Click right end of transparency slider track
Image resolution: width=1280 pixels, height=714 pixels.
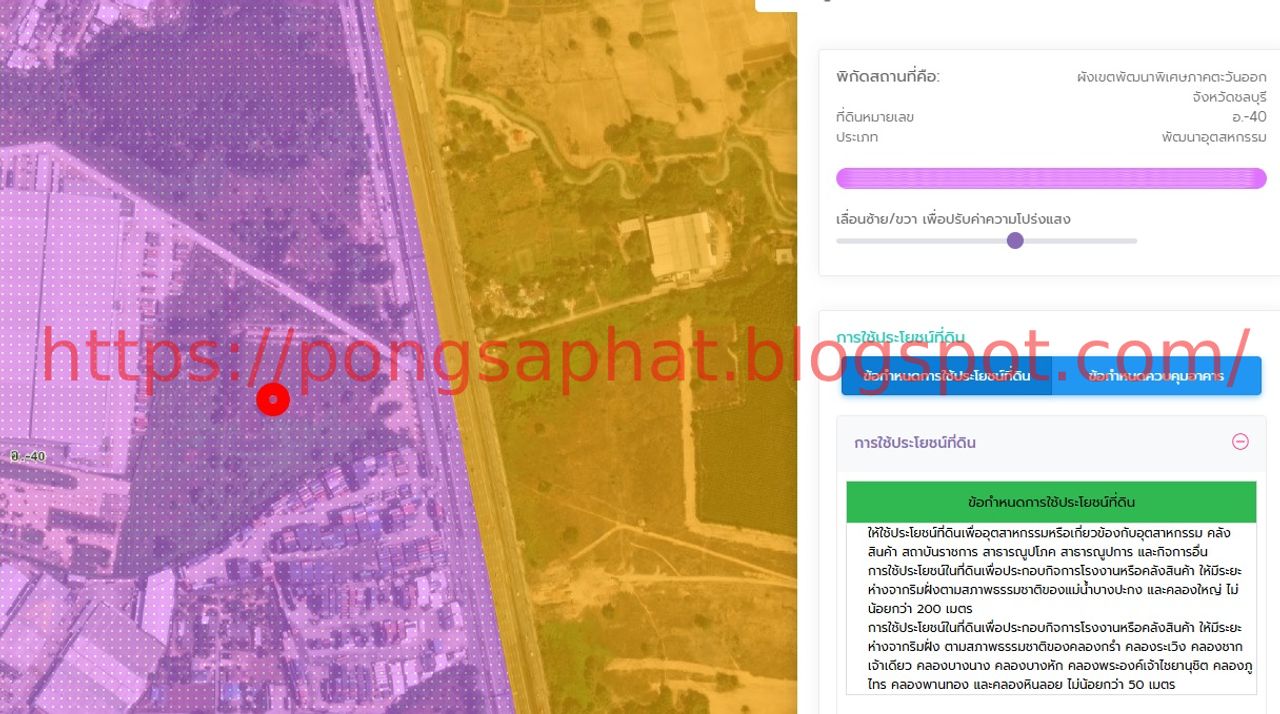pos(1132,240)
